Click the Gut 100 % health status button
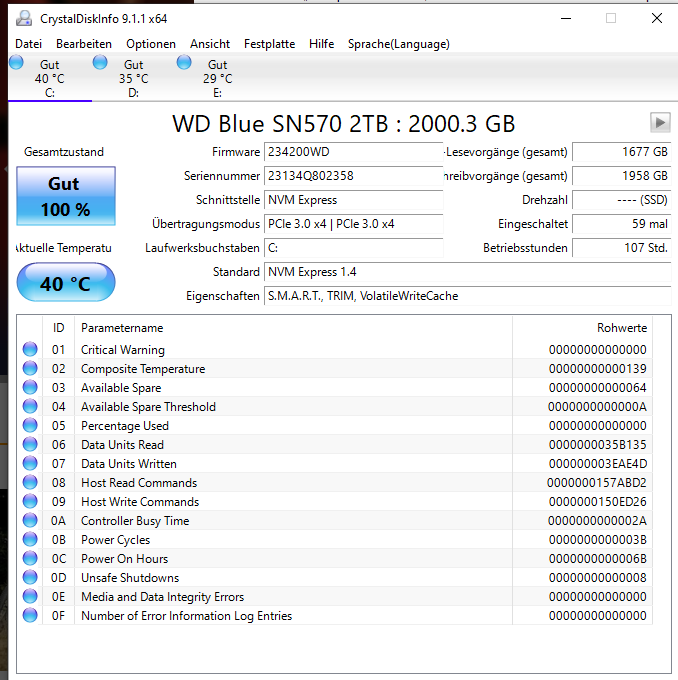This screenshot has height=680, width=678. click(x=66, y=196)
